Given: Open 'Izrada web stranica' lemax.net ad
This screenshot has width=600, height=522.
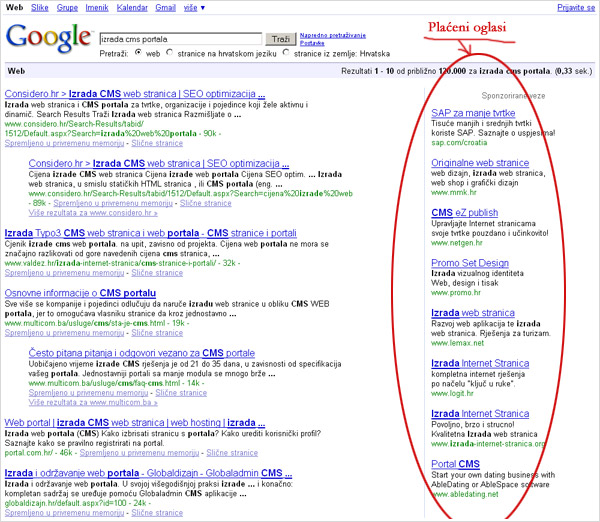Looking at the screenshot, I should (473, 313).
